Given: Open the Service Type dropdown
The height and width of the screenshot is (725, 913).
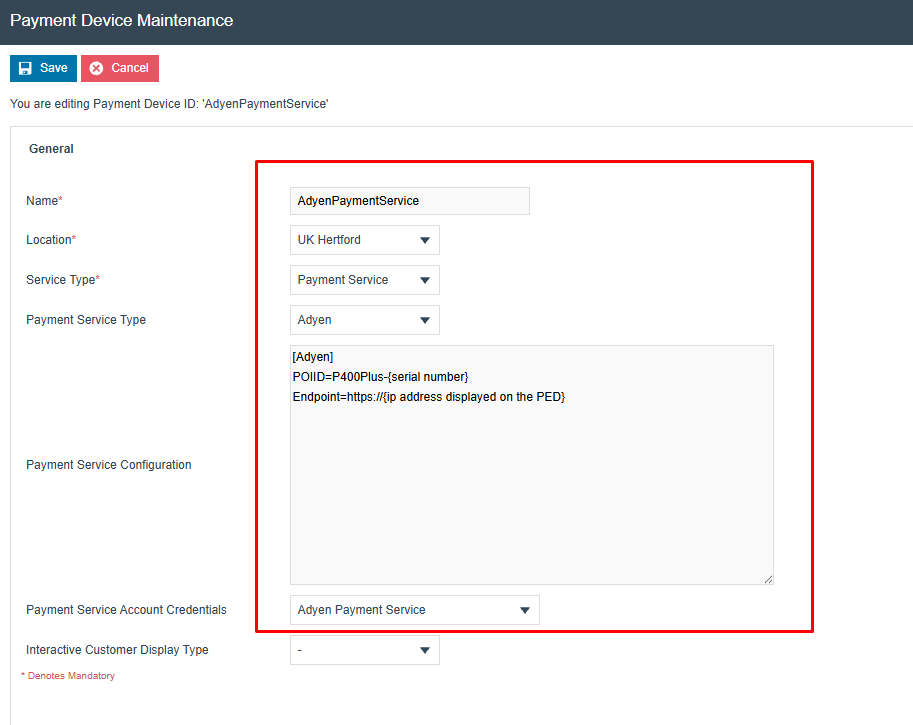Looking at the screenshot, I should [x=365, y=280].
